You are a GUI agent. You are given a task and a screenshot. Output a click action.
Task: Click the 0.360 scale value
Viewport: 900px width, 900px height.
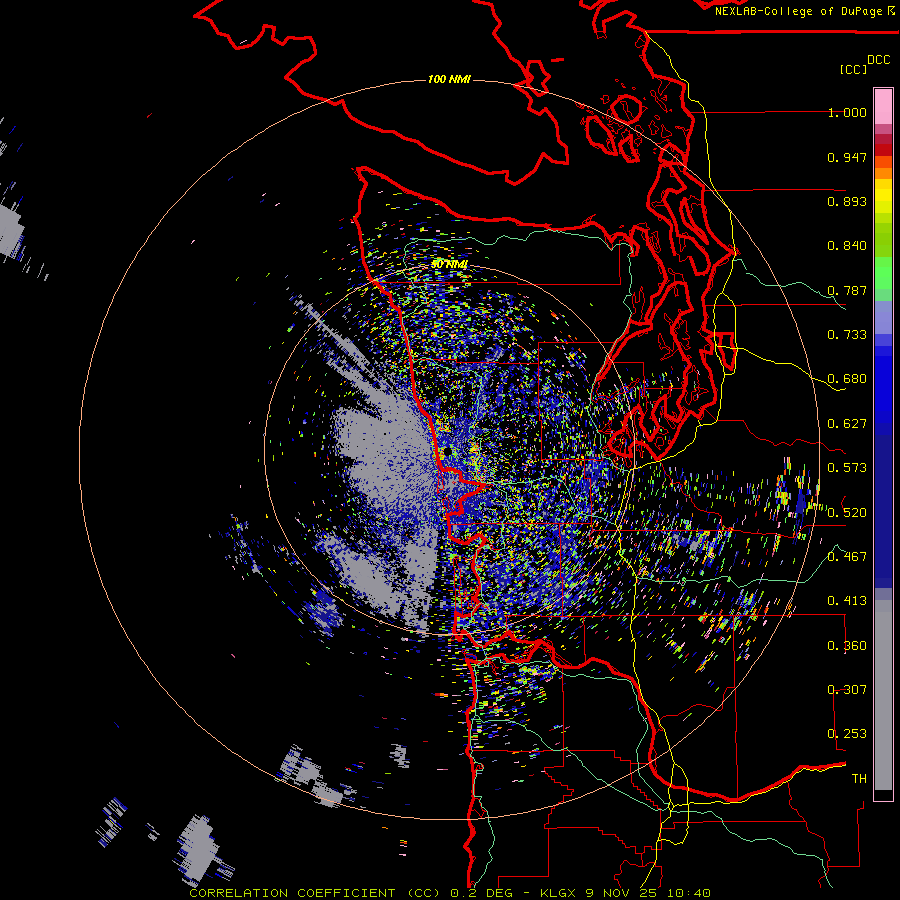point(847,645)
